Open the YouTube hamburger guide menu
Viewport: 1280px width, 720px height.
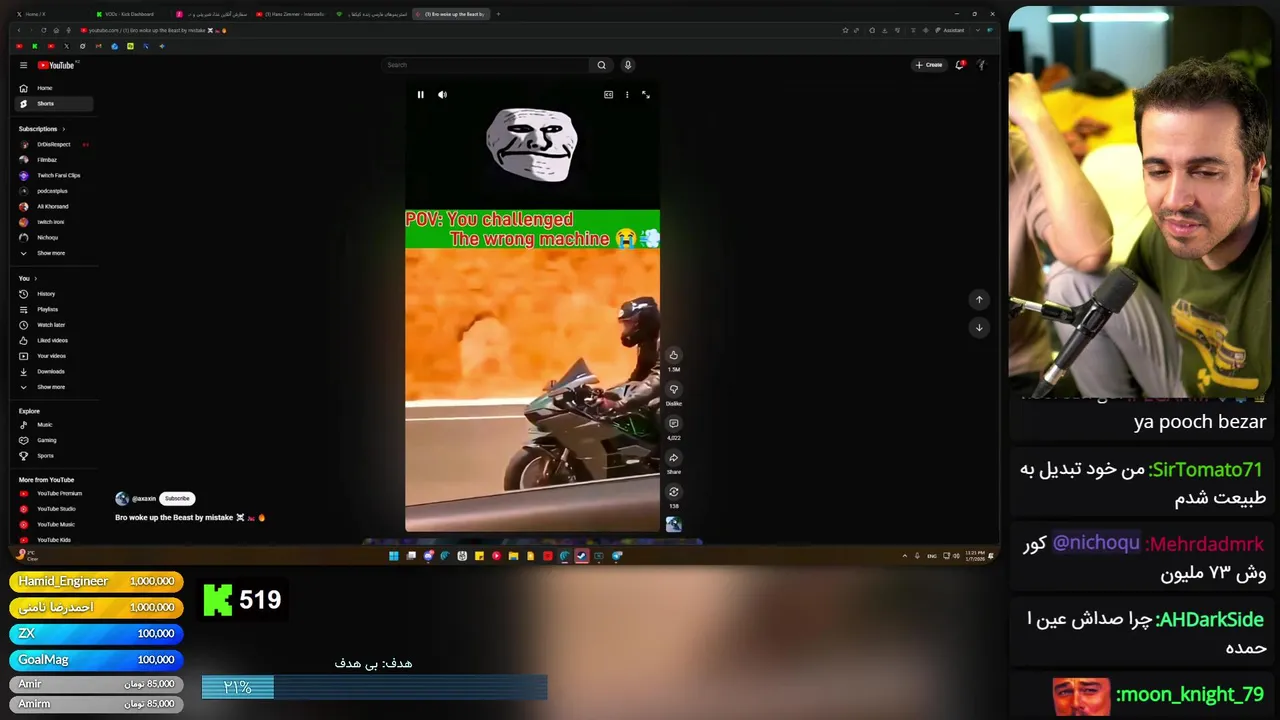tap(23, 65)
